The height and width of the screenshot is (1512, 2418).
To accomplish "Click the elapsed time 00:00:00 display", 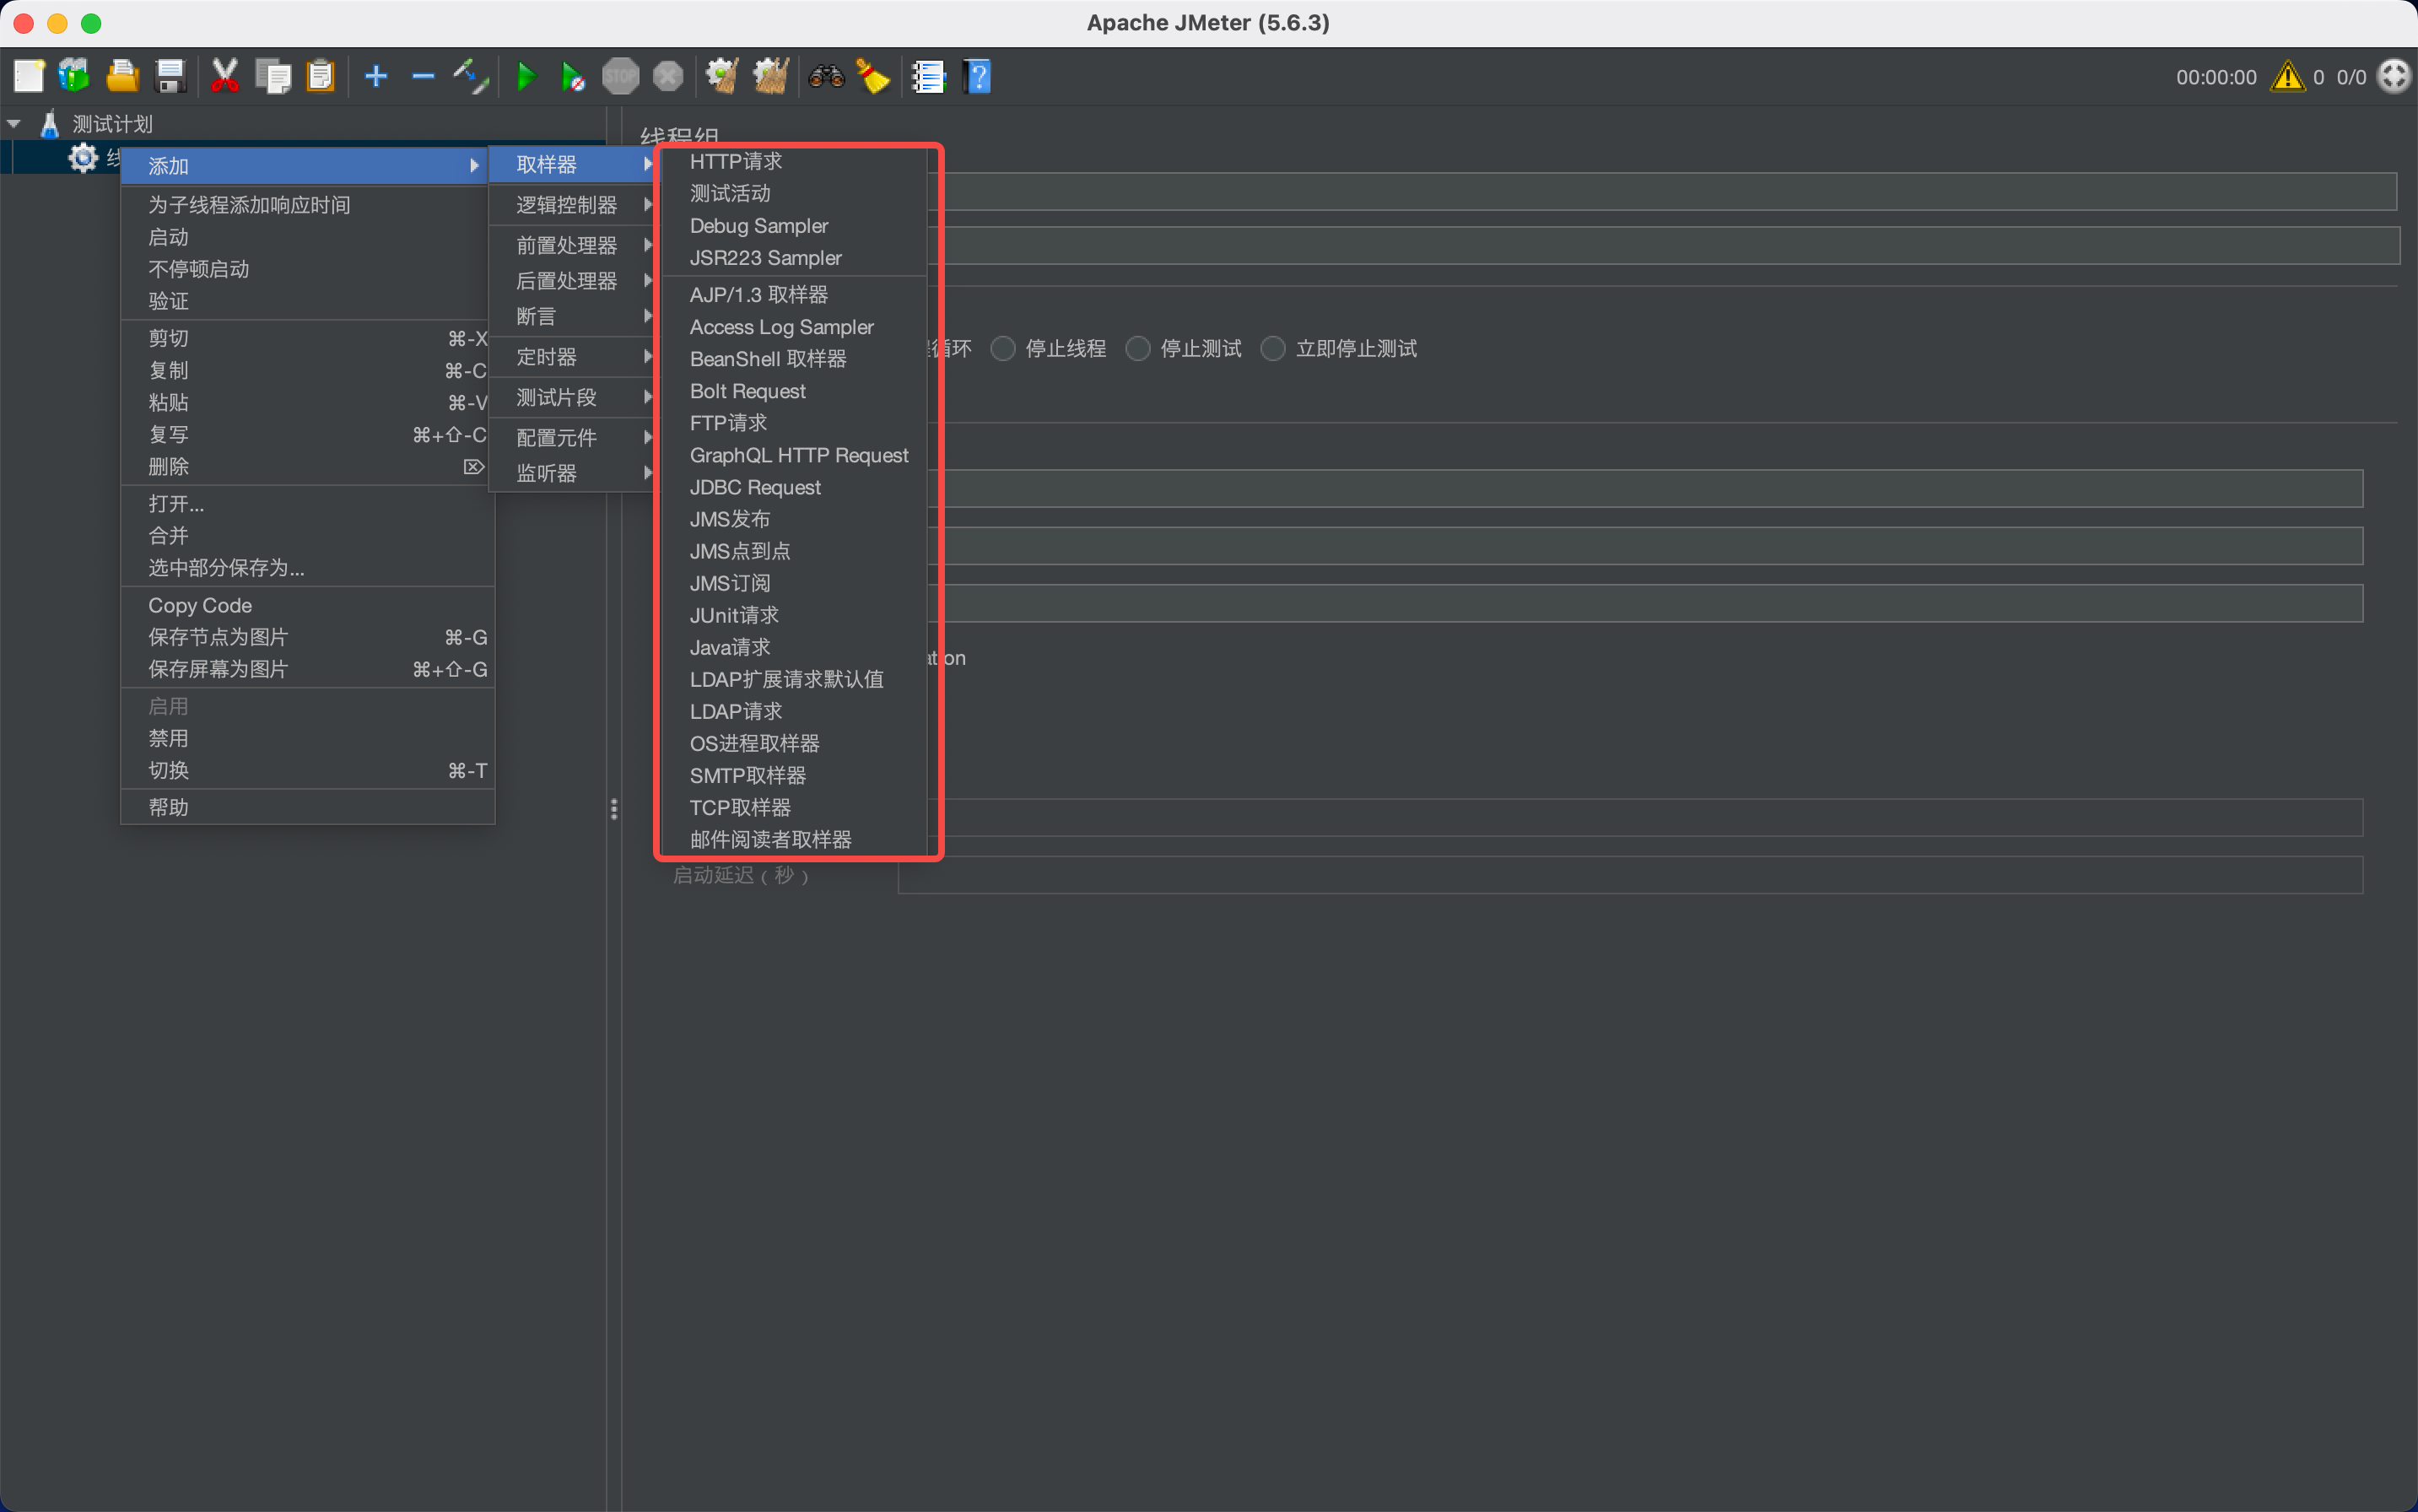I will tap(2216, 77).
